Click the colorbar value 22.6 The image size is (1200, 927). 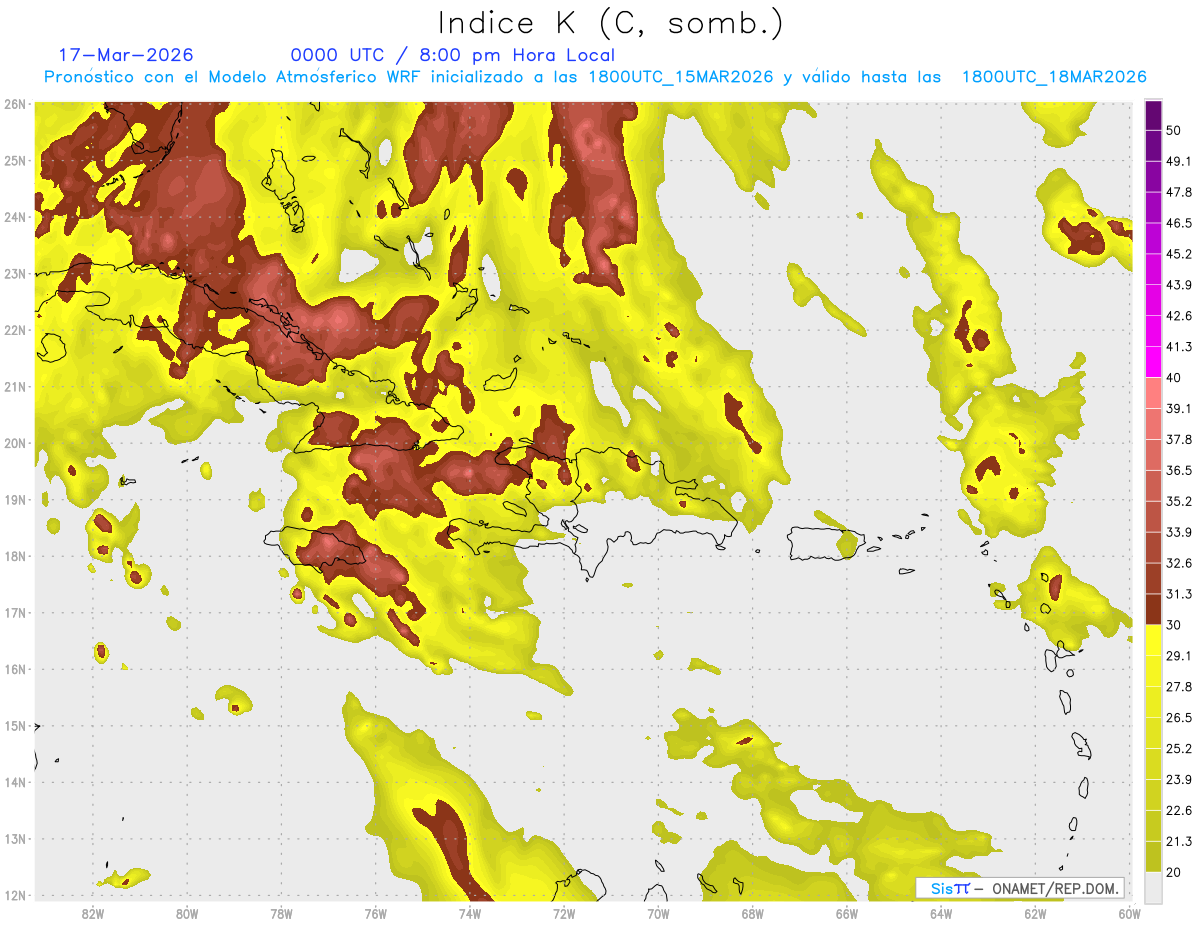click(1179, 811)
